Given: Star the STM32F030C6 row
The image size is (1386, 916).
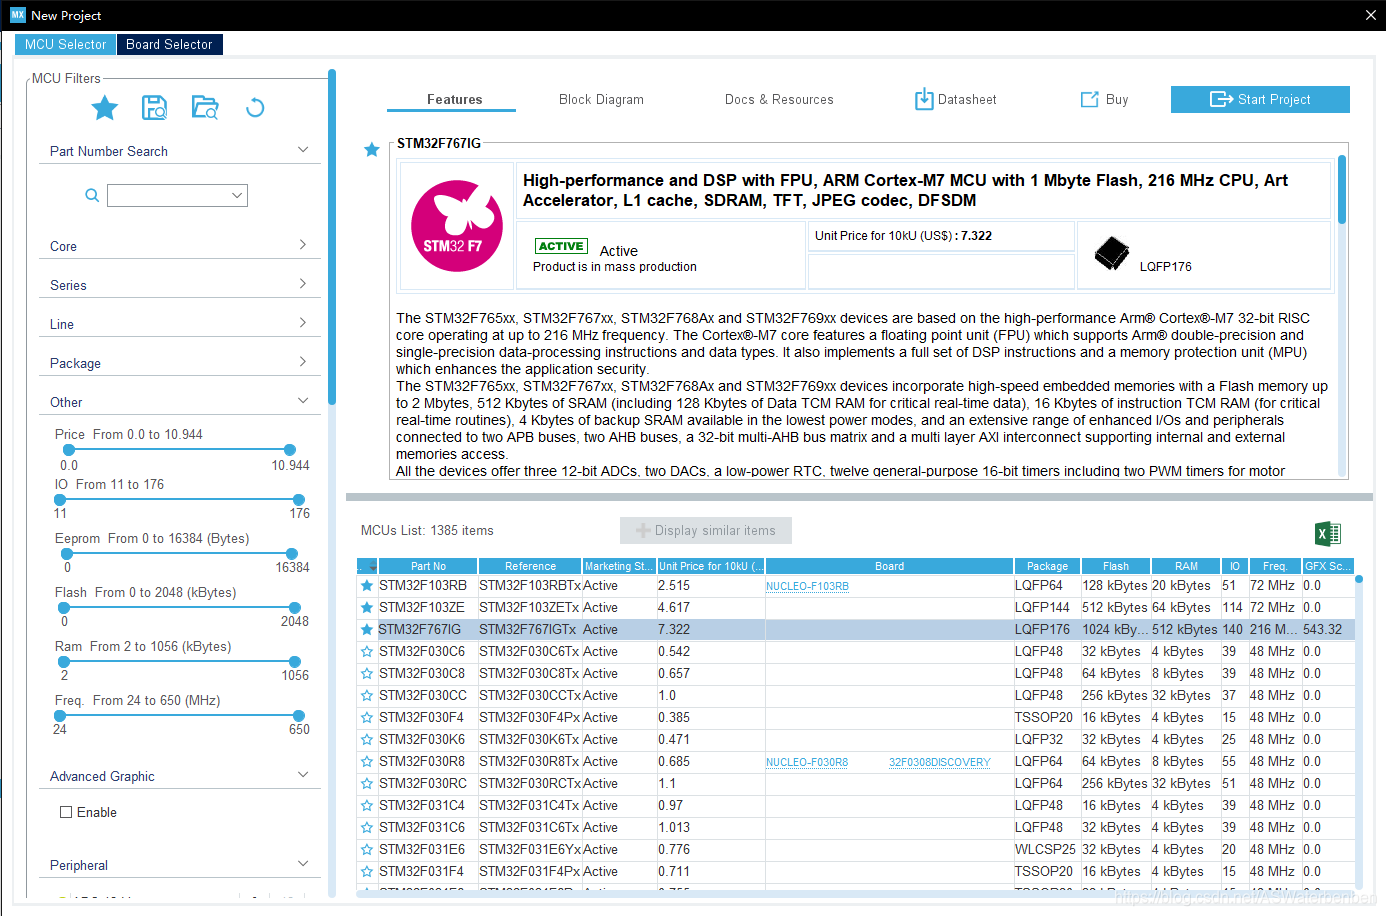Looking at the screenshot, I should 367,652.
